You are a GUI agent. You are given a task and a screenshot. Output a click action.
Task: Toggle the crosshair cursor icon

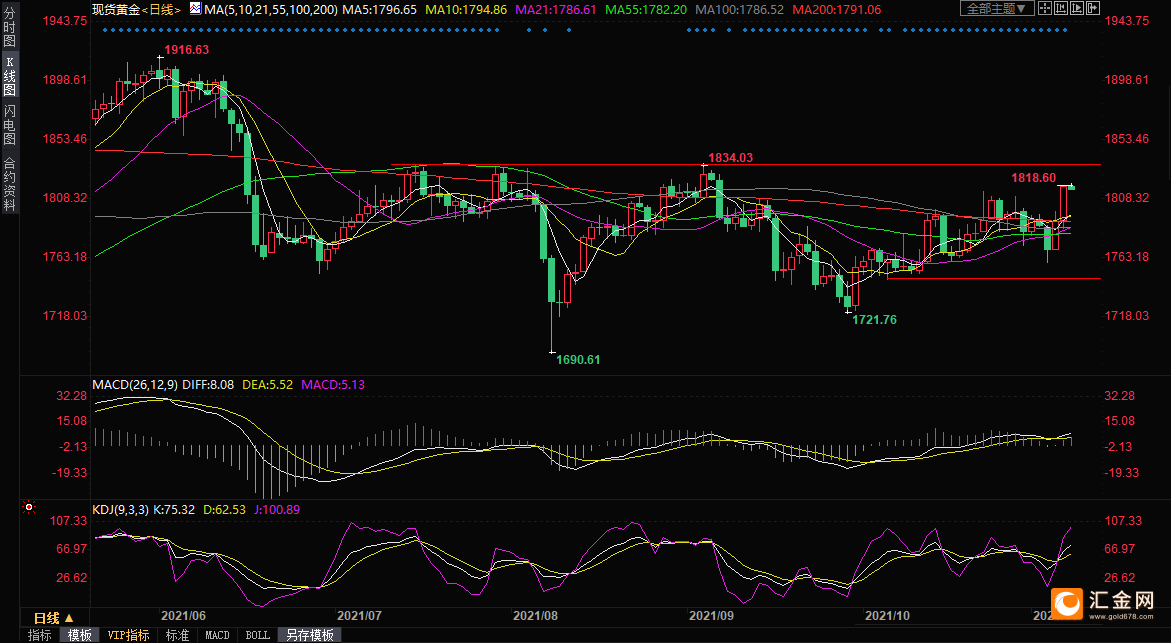[1045, 8]
